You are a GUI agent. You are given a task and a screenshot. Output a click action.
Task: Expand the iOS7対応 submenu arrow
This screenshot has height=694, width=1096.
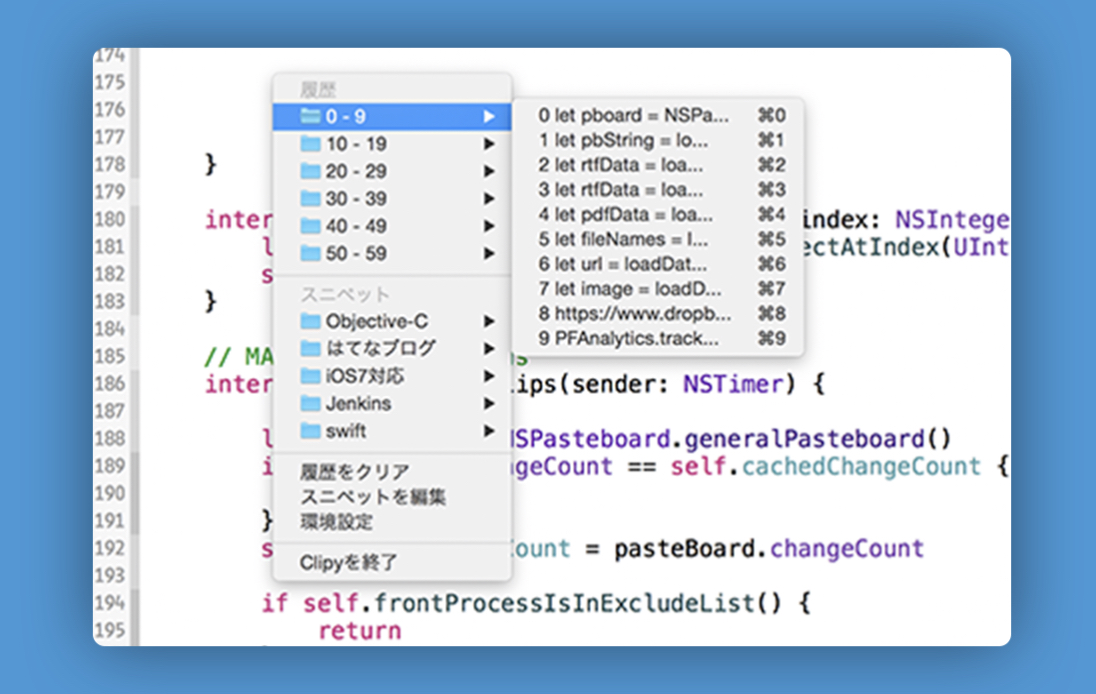(x=489, y=376)
